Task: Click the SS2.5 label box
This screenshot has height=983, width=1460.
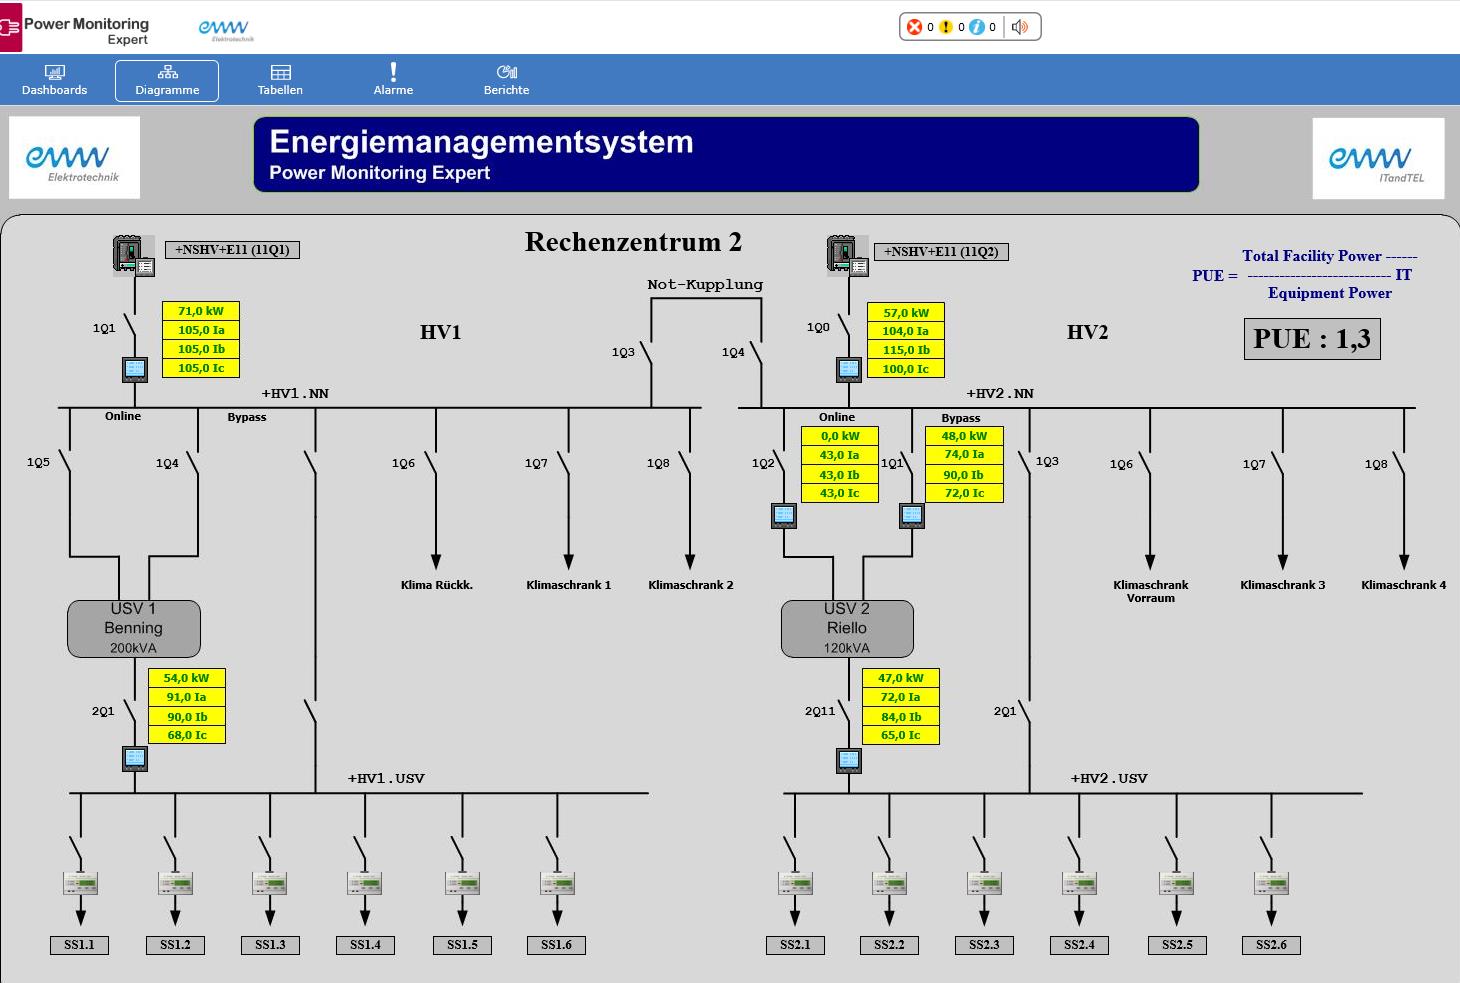Action: (x=1177, y=945)
